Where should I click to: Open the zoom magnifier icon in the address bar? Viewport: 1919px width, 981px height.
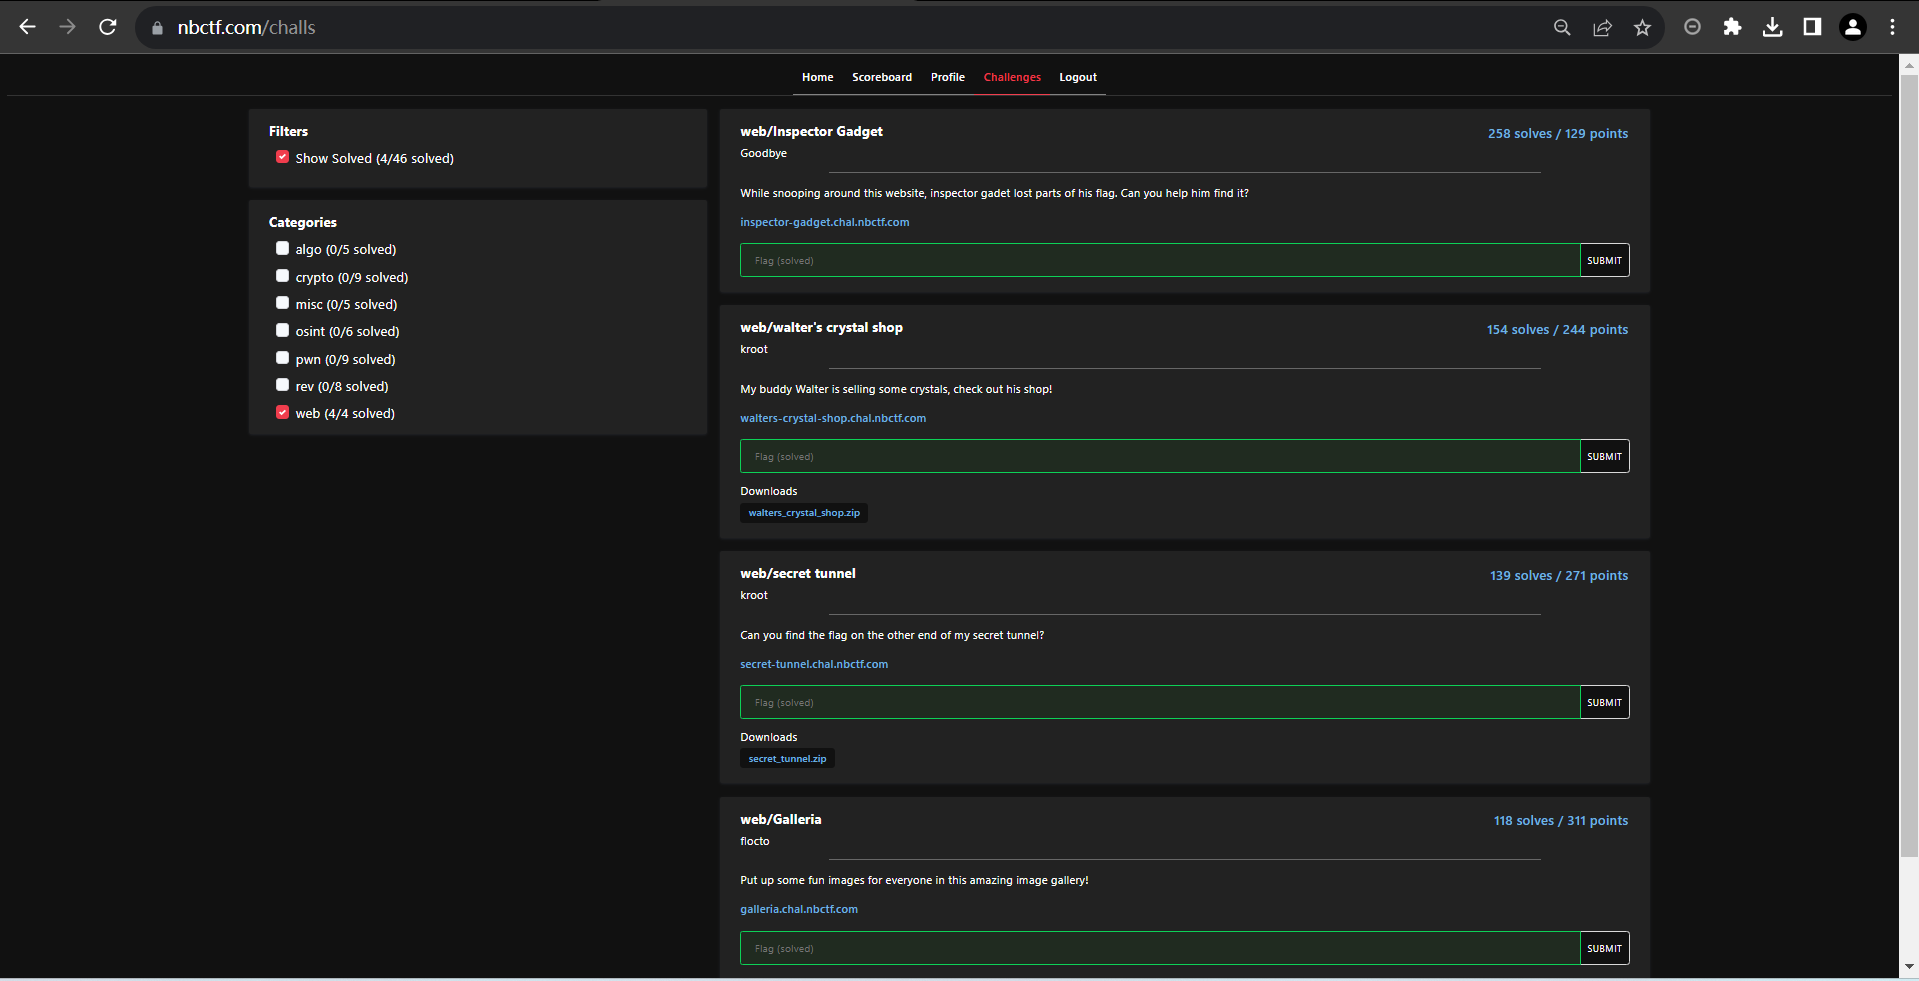coord(1562,28)
